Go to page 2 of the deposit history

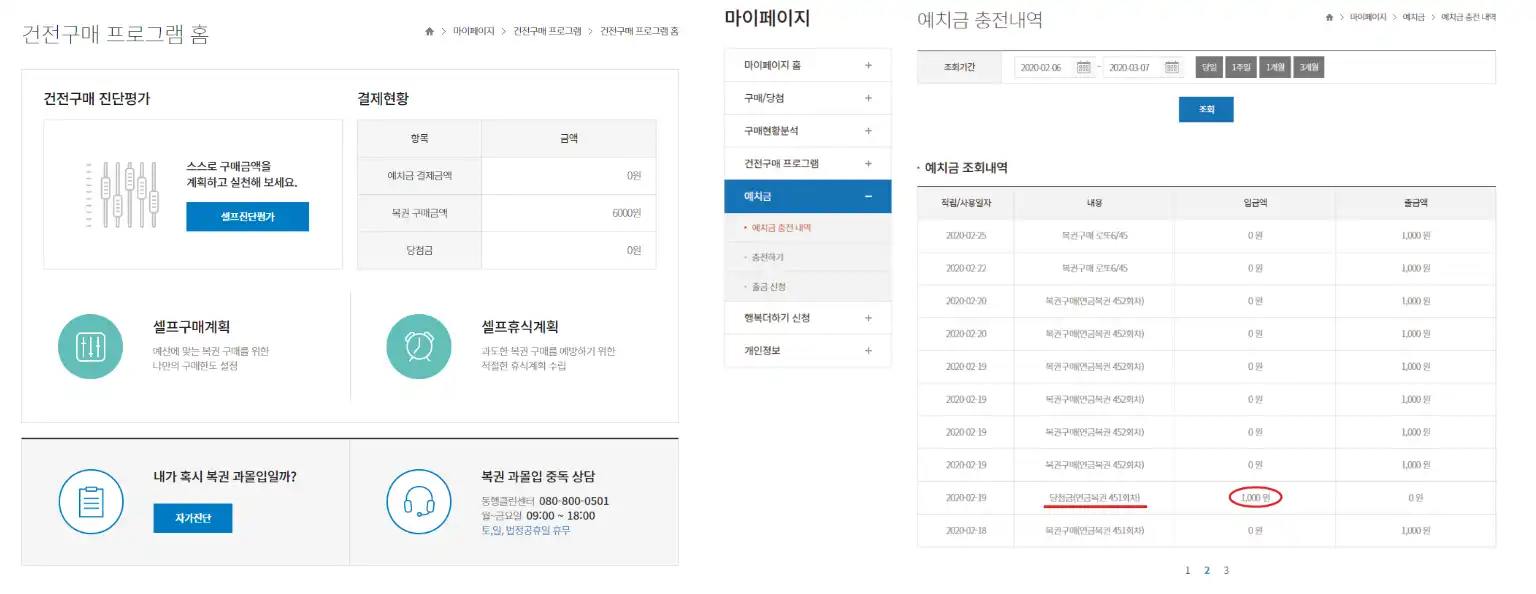pyautogui.click(x=1206, y=570)
